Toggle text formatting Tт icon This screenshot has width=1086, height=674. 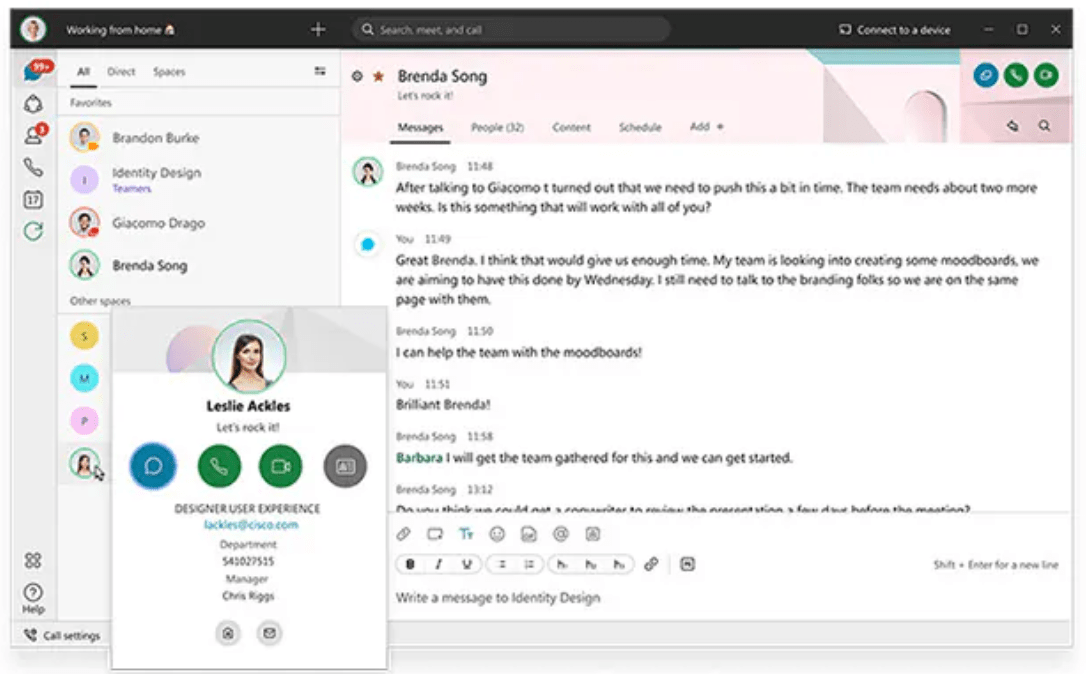point(466,534)
